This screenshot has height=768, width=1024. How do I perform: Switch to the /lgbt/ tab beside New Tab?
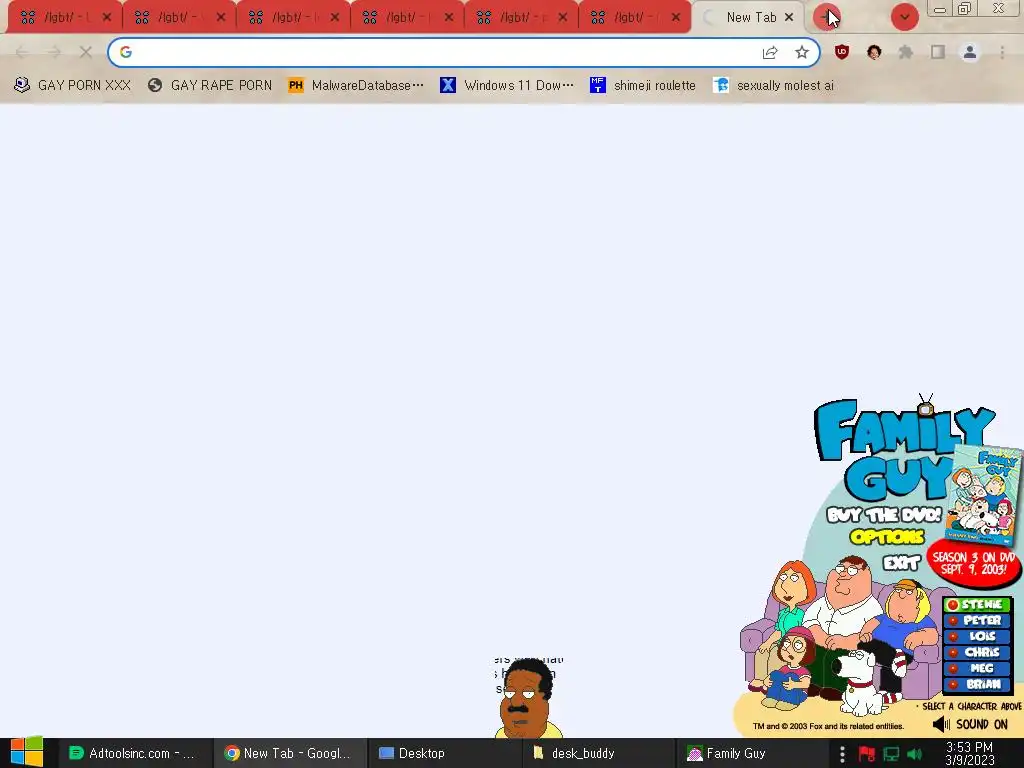(635, 18)
